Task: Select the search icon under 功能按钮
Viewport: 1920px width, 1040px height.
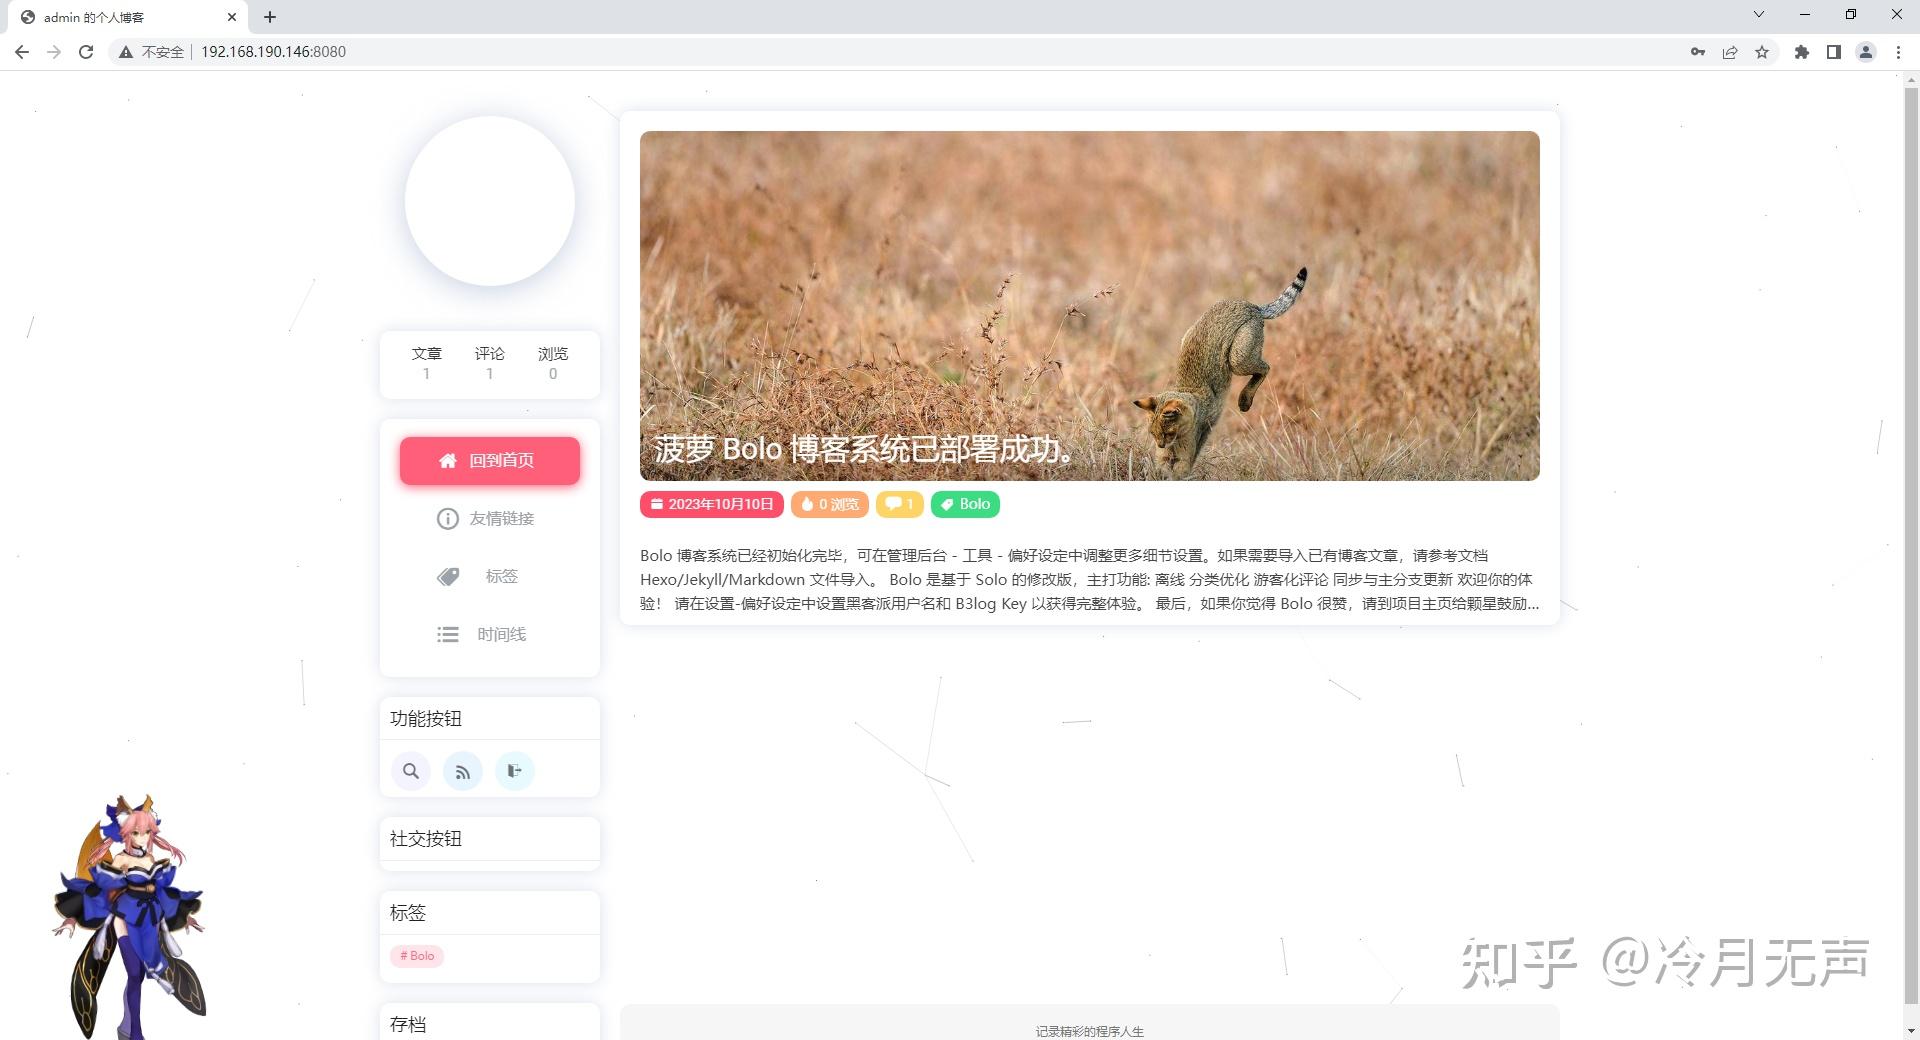Action: (x=411, y=771)
